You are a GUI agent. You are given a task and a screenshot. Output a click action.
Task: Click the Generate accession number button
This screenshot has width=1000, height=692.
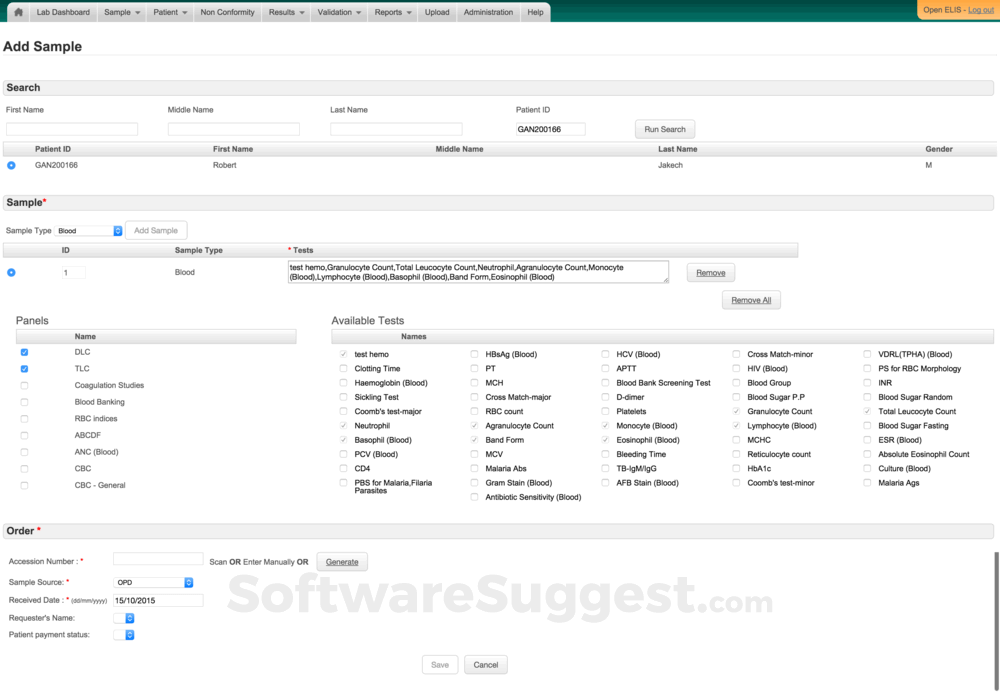(x=342, y=562)
